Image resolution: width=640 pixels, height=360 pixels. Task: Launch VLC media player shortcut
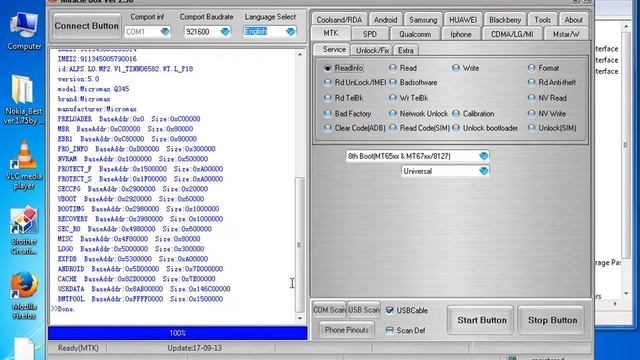click(x=24, y=165)
